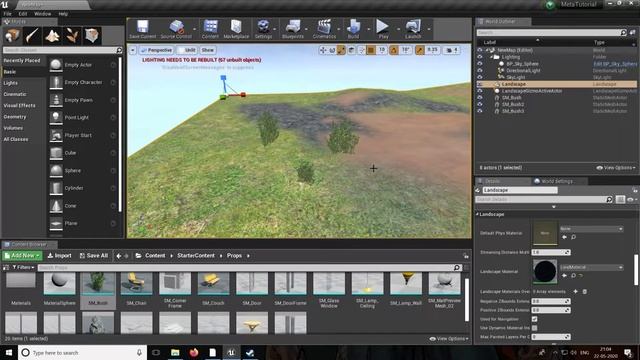
Task: Clear the Landscape Materials Override array
Action: (x=584, y=291)
